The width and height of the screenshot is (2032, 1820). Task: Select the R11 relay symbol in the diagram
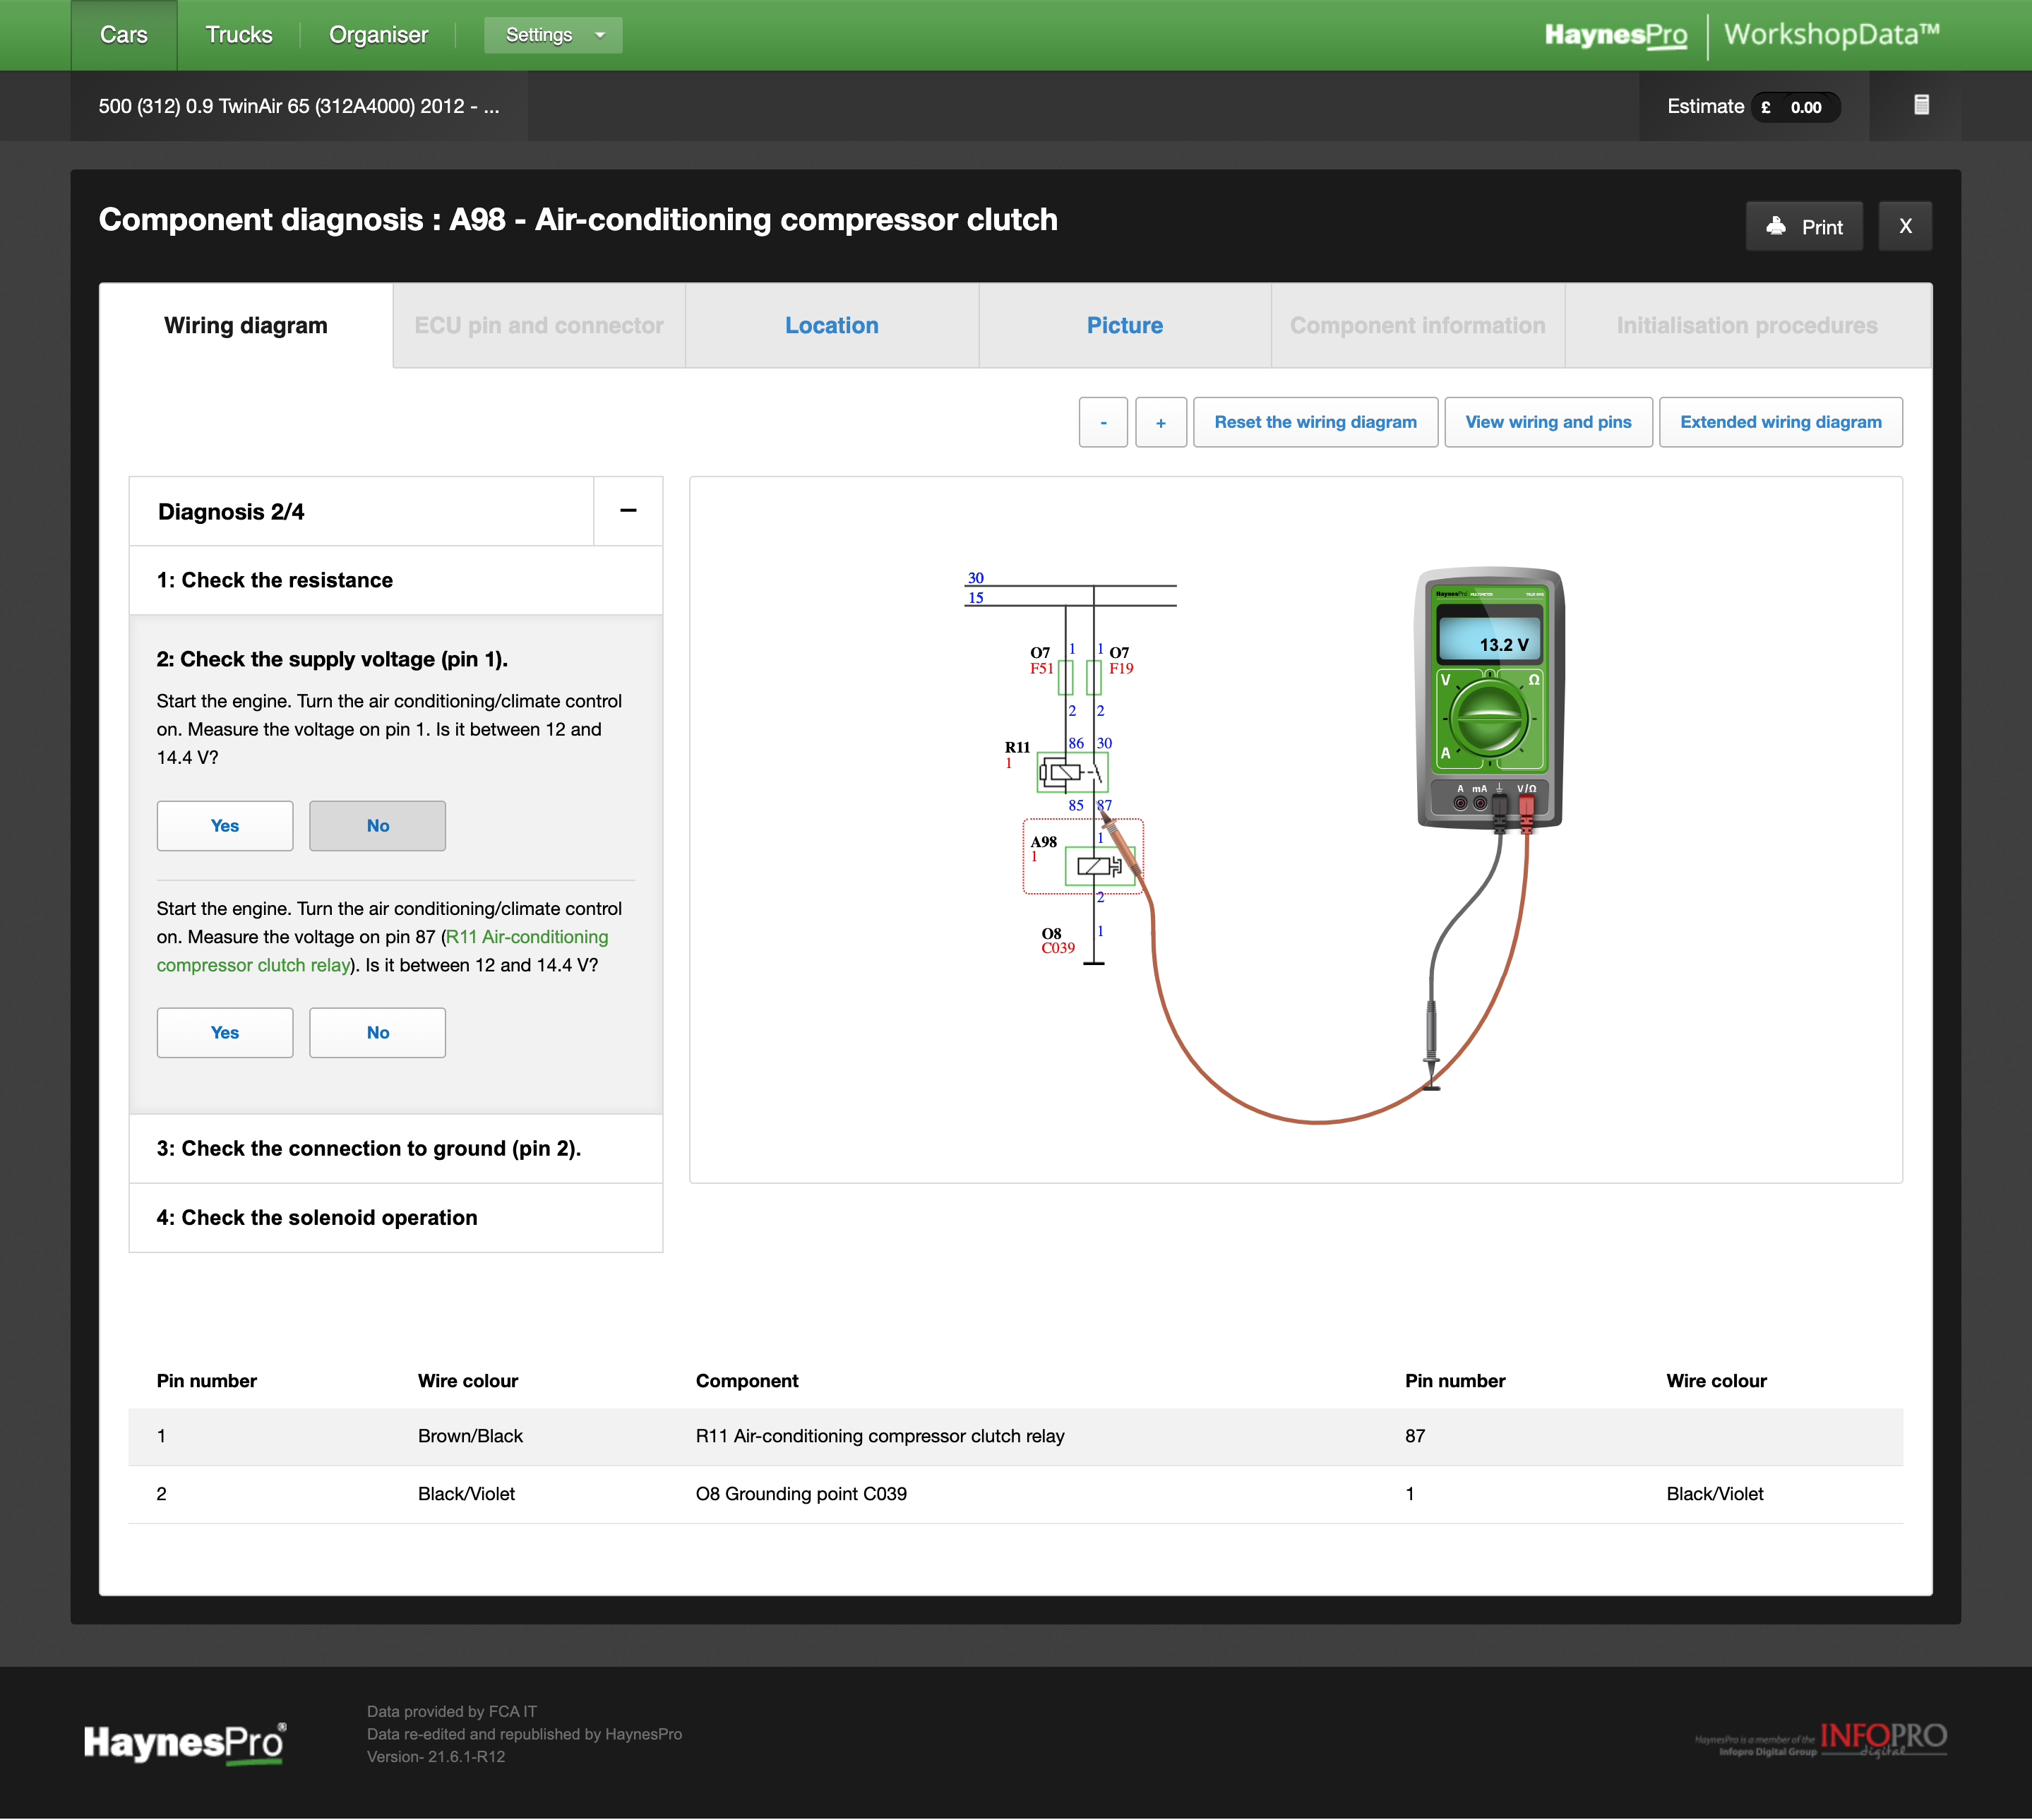click(1072, 772)
